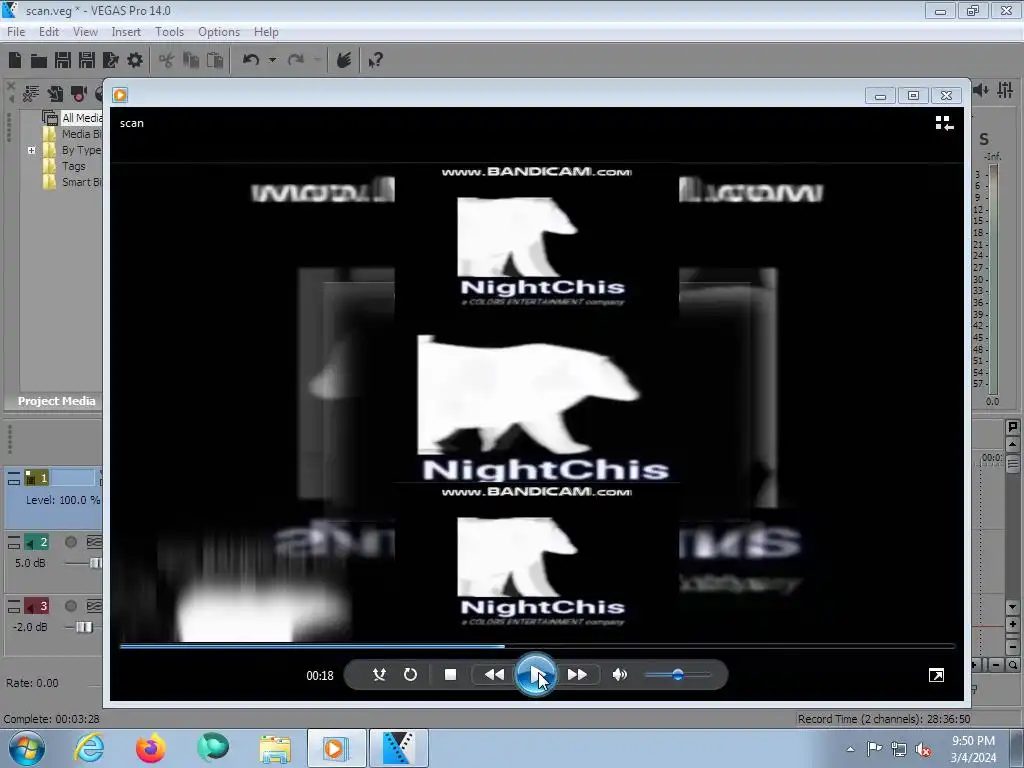The width and height of the screenshot is (1024, 768).
Task: Create a new project in VEGAS toolbar
Action: point(15,60)
